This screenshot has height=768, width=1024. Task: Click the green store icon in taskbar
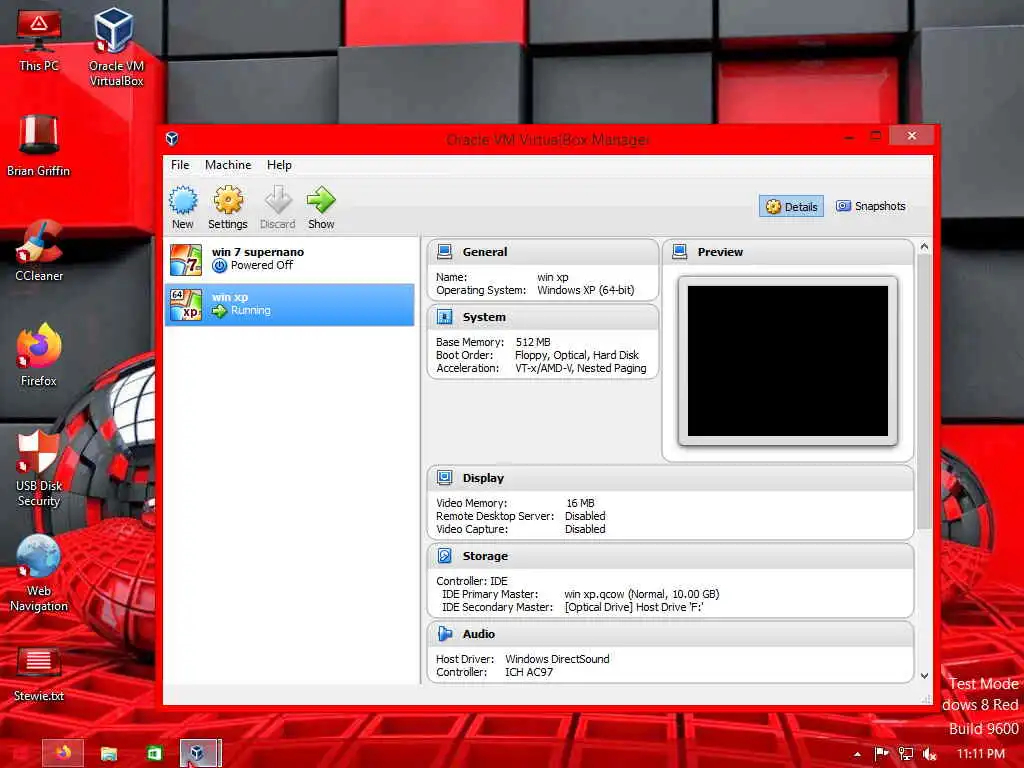point(154,754)
